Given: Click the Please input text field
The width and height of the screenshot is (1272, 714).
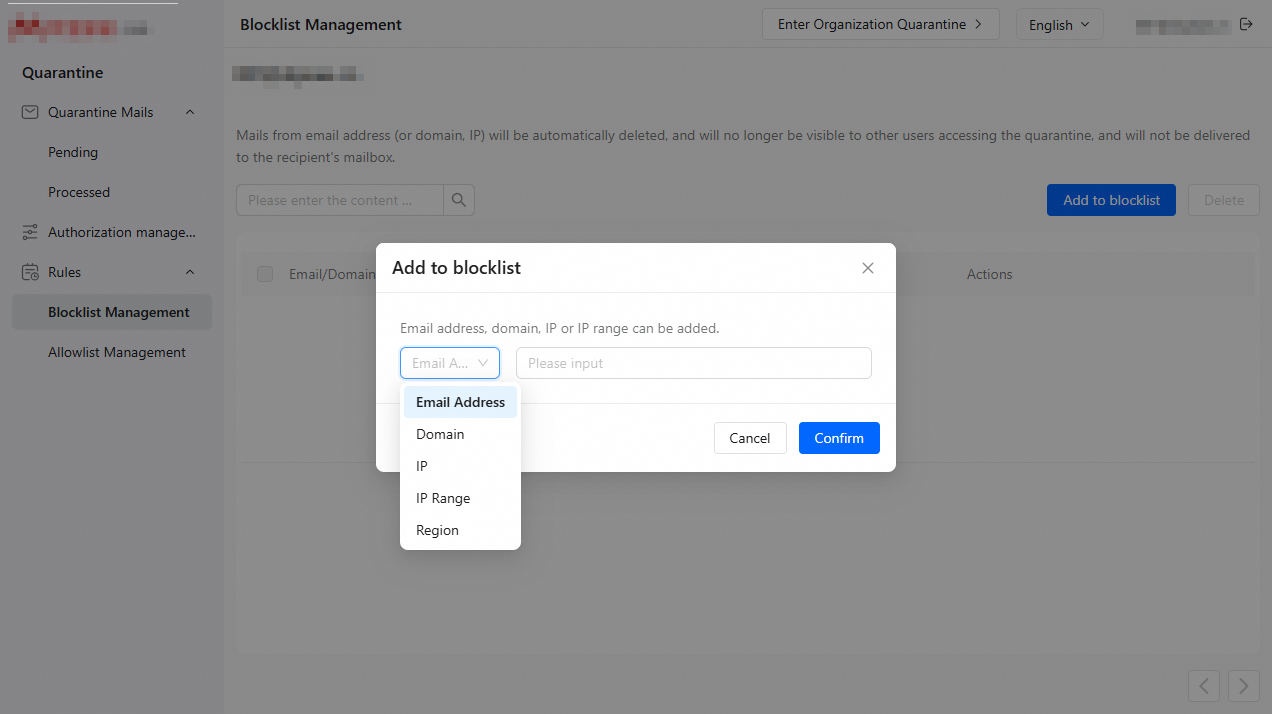Looking at the screenshot, I should pyautogui.click(x=694, y=363).
